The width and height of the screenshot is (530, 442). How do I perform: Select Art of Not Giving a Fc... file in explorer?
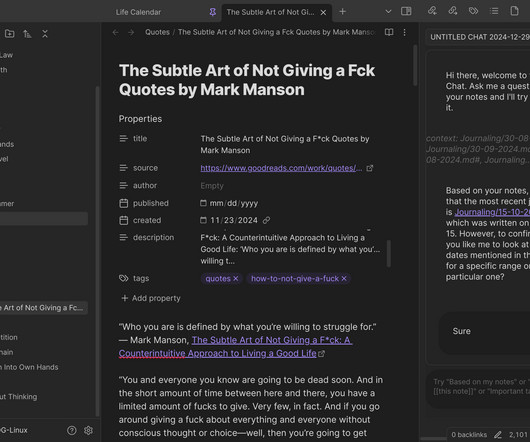(x=43, y=308)
